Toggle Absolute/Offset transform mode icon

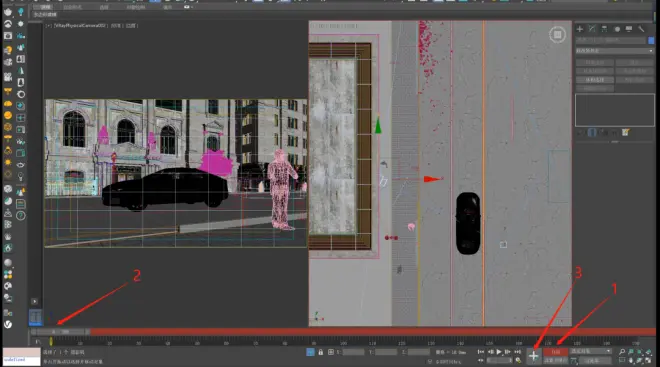click(331, 352)
